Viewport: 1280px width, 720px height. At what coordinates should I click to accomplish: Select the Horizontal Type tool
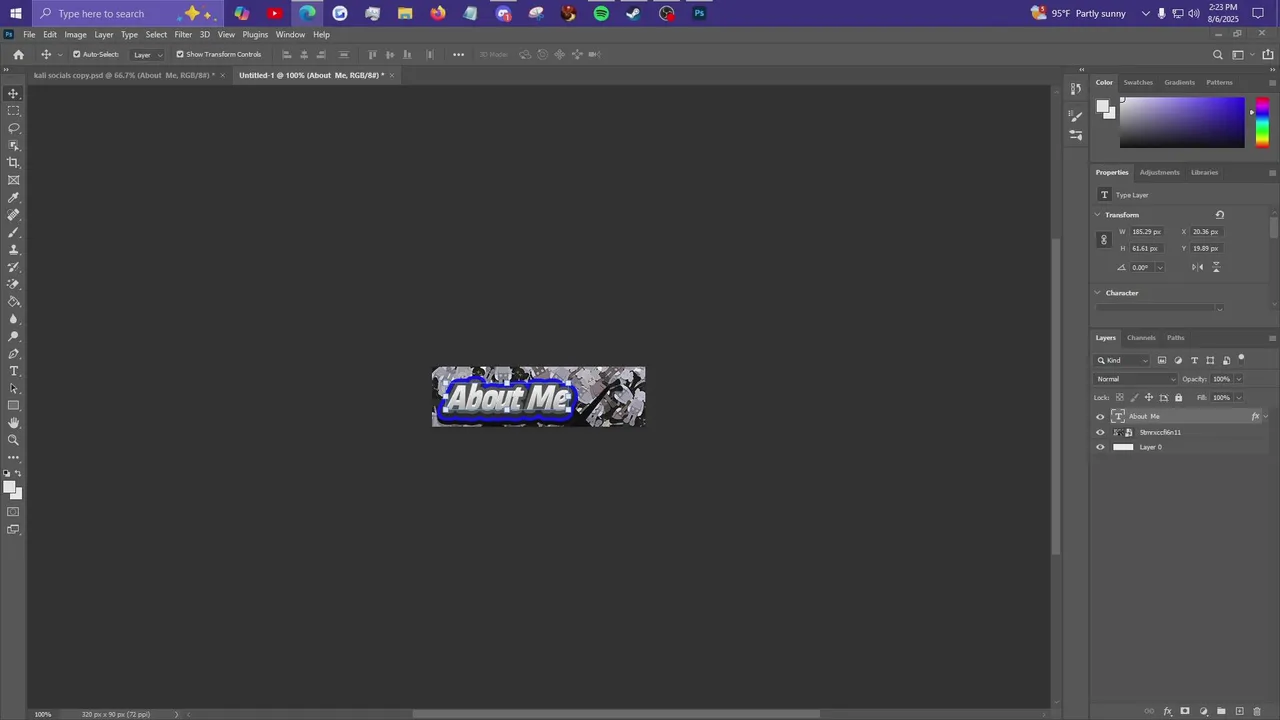(13, 371)
